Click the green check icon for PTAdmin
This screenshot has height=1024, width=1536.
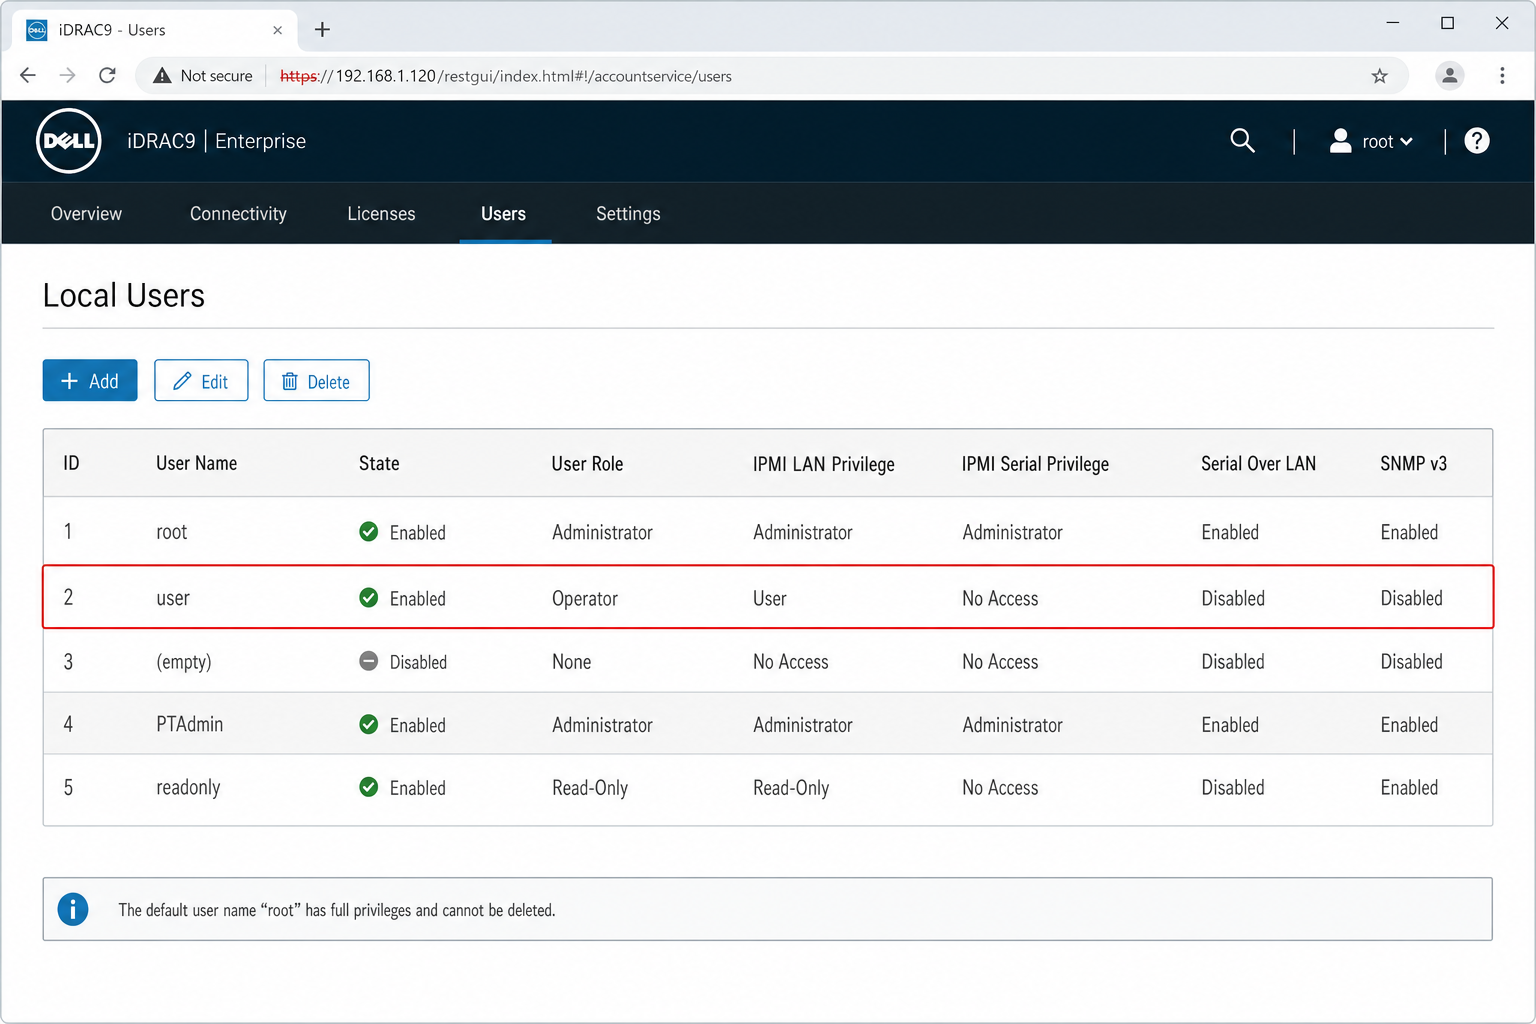click(x=369, y=724)
